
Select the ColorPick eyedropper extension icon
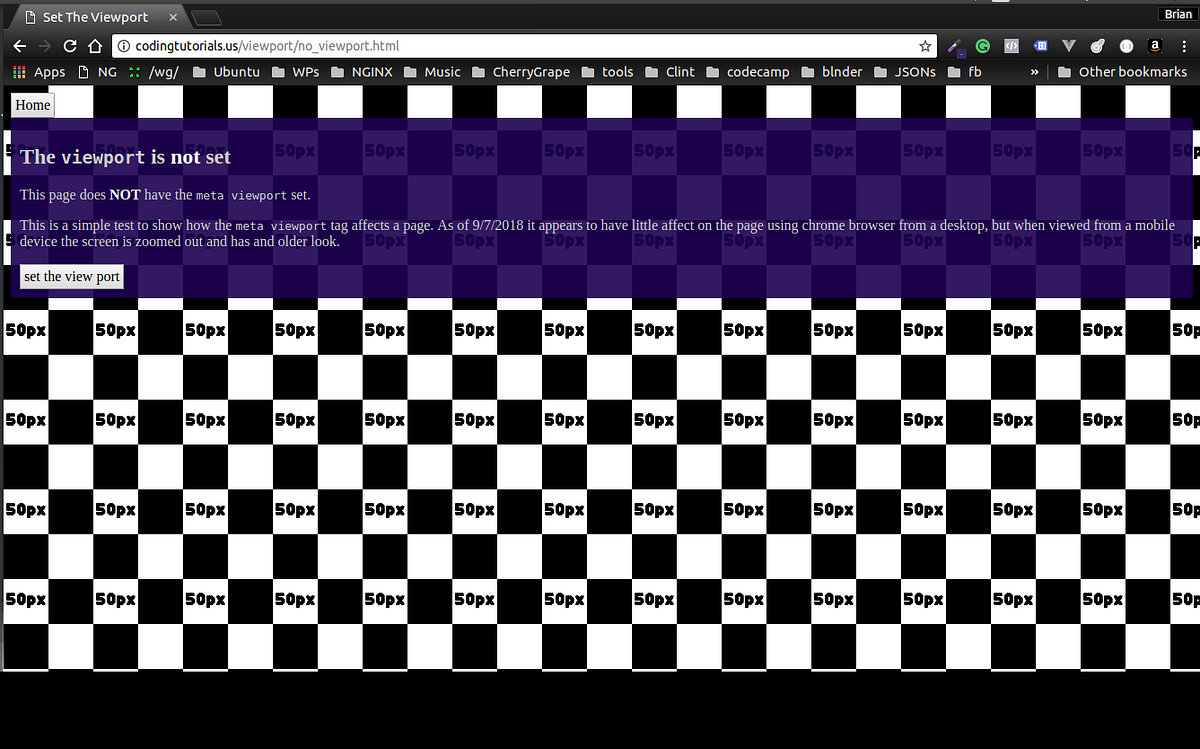[x=953, y=46]
